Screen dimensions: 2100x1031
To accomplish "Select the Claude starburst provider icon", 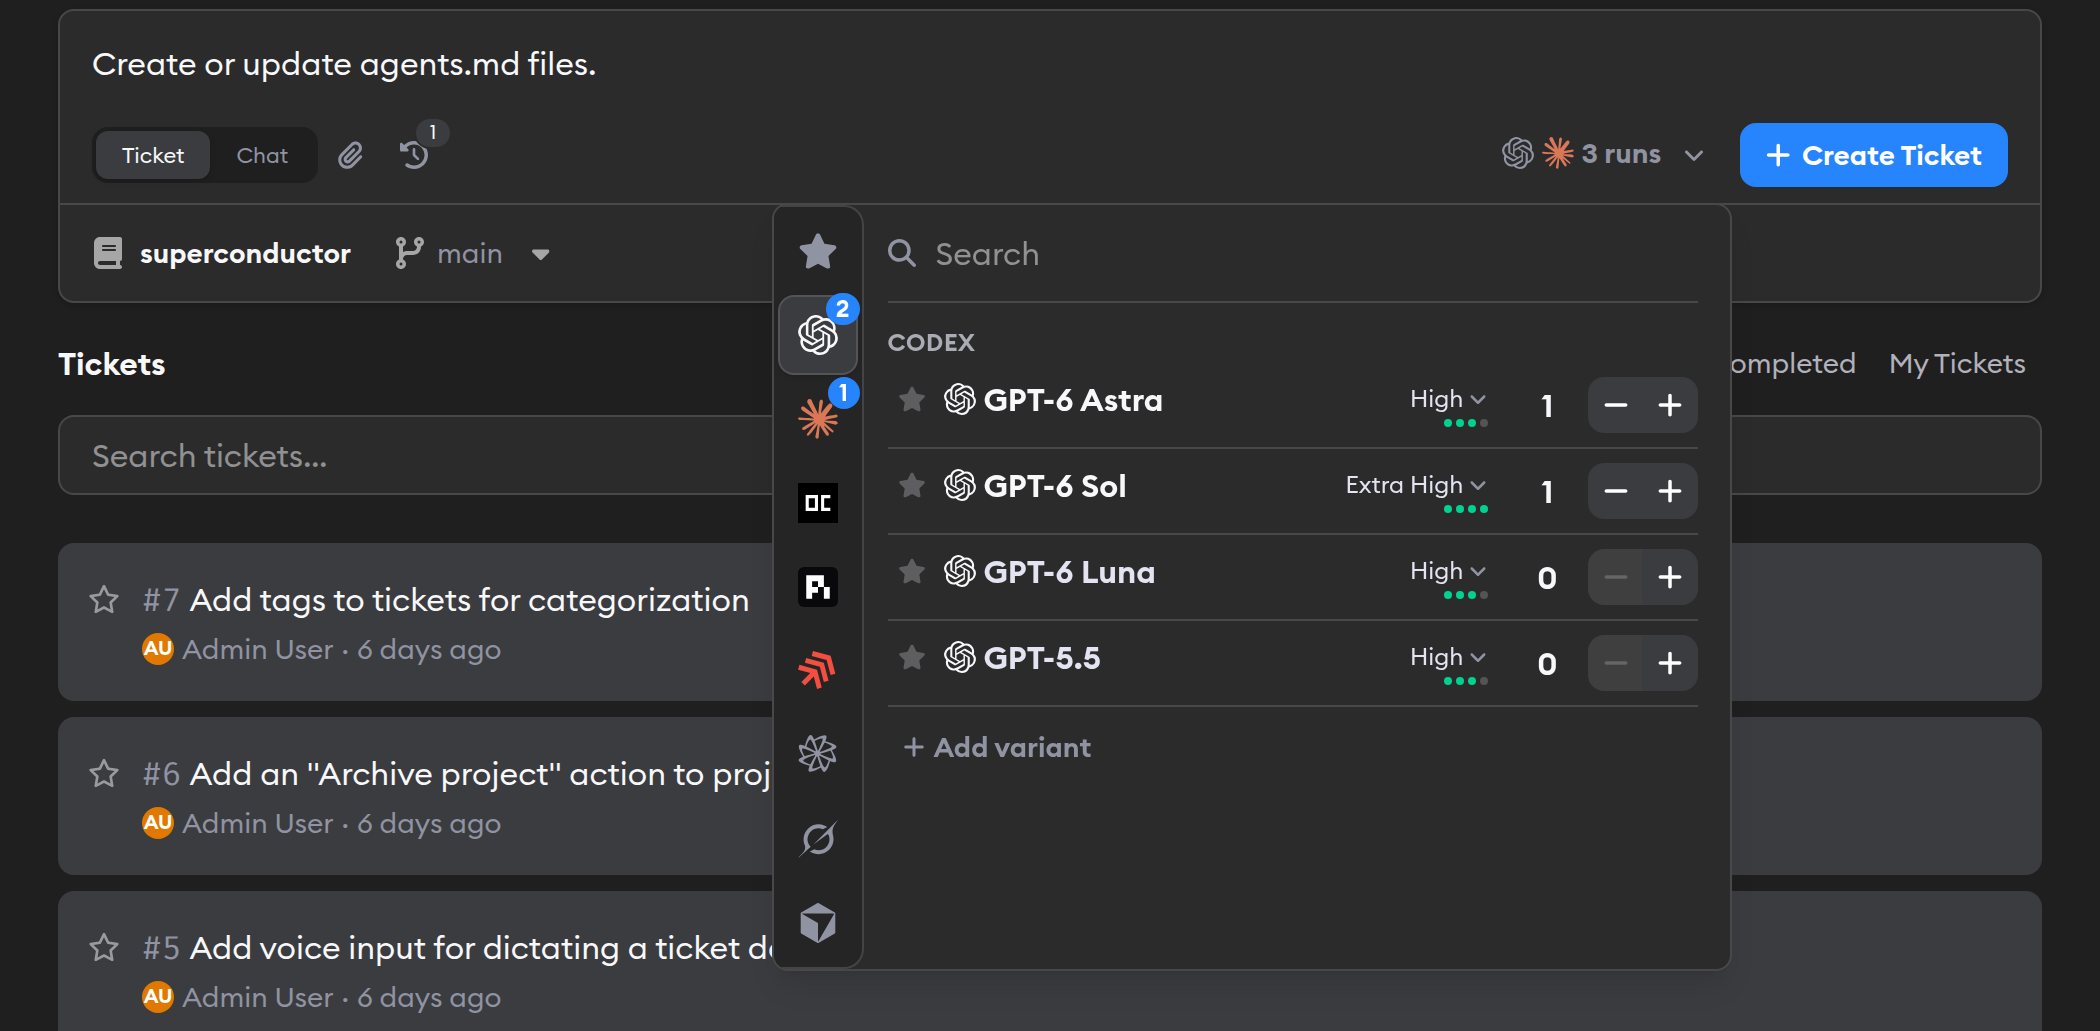I will pyautogui.click(x=818, y=418).
